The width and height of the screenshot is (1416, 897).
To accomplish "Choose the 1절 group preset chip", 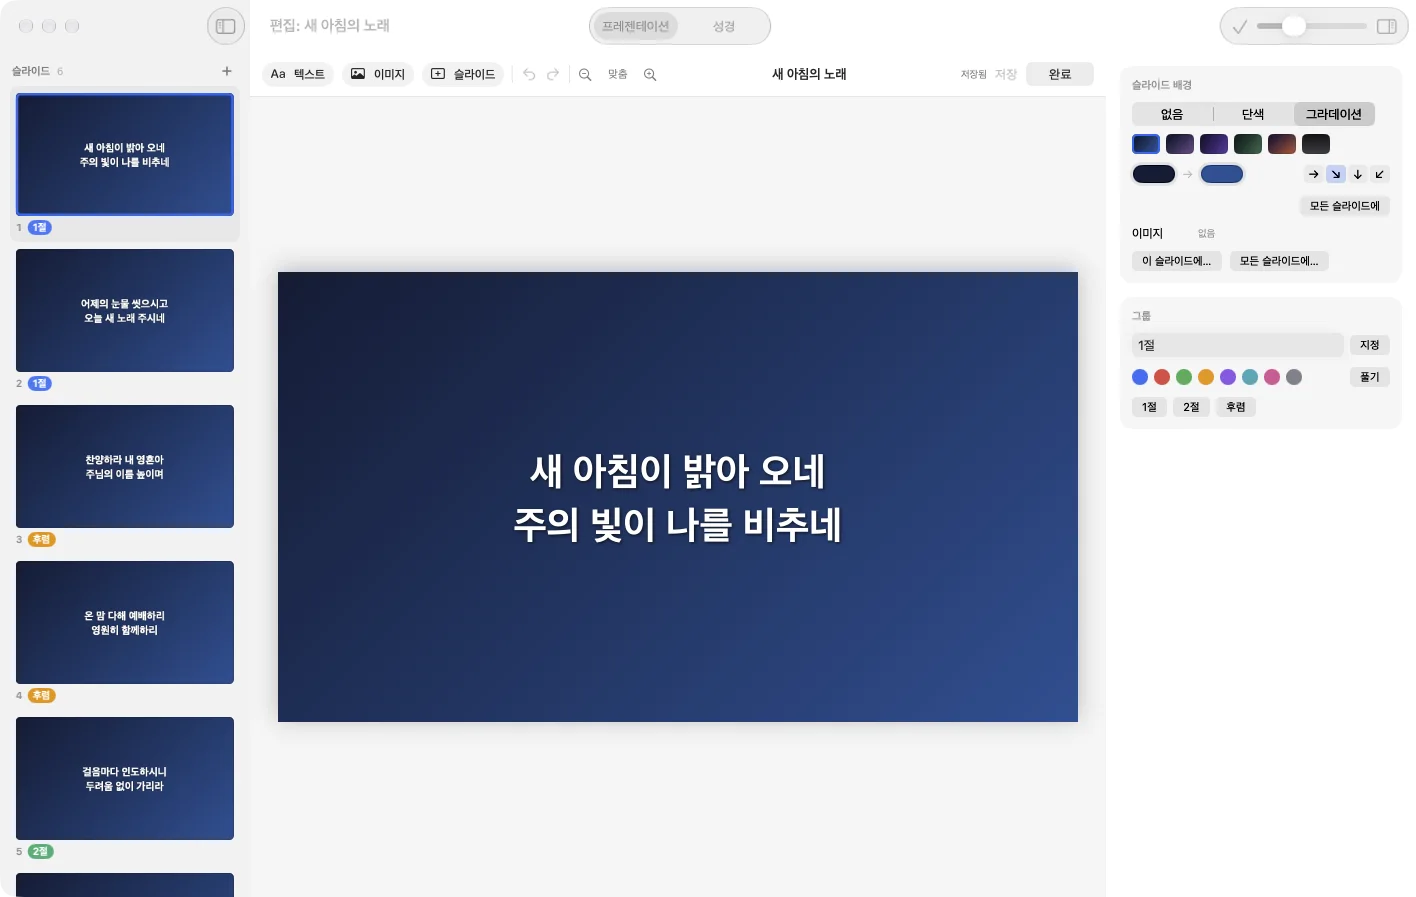I will click(x=1150, y=407).
